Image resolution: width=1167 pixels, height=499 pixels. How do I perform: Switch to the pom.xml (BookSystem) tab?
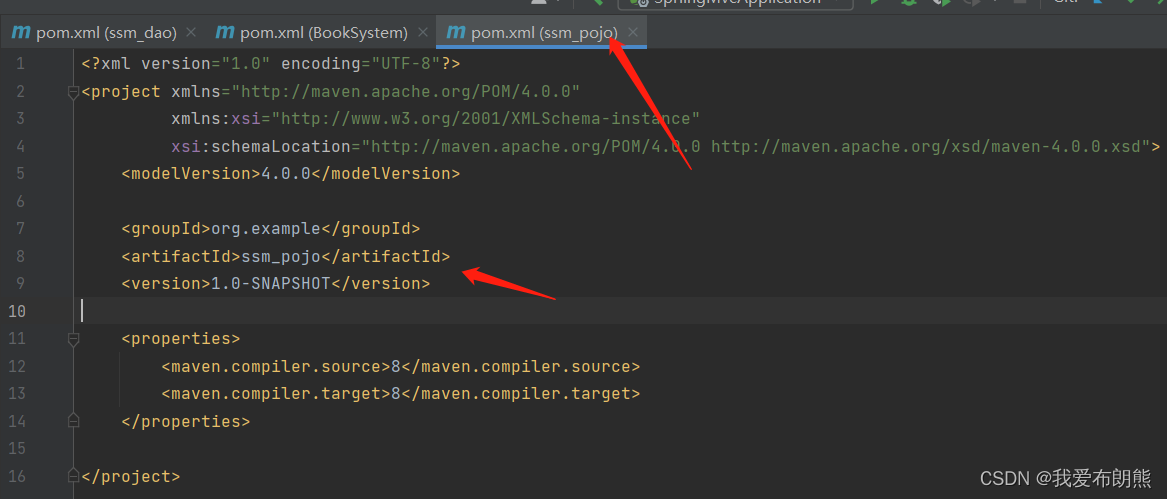[323, 33]
